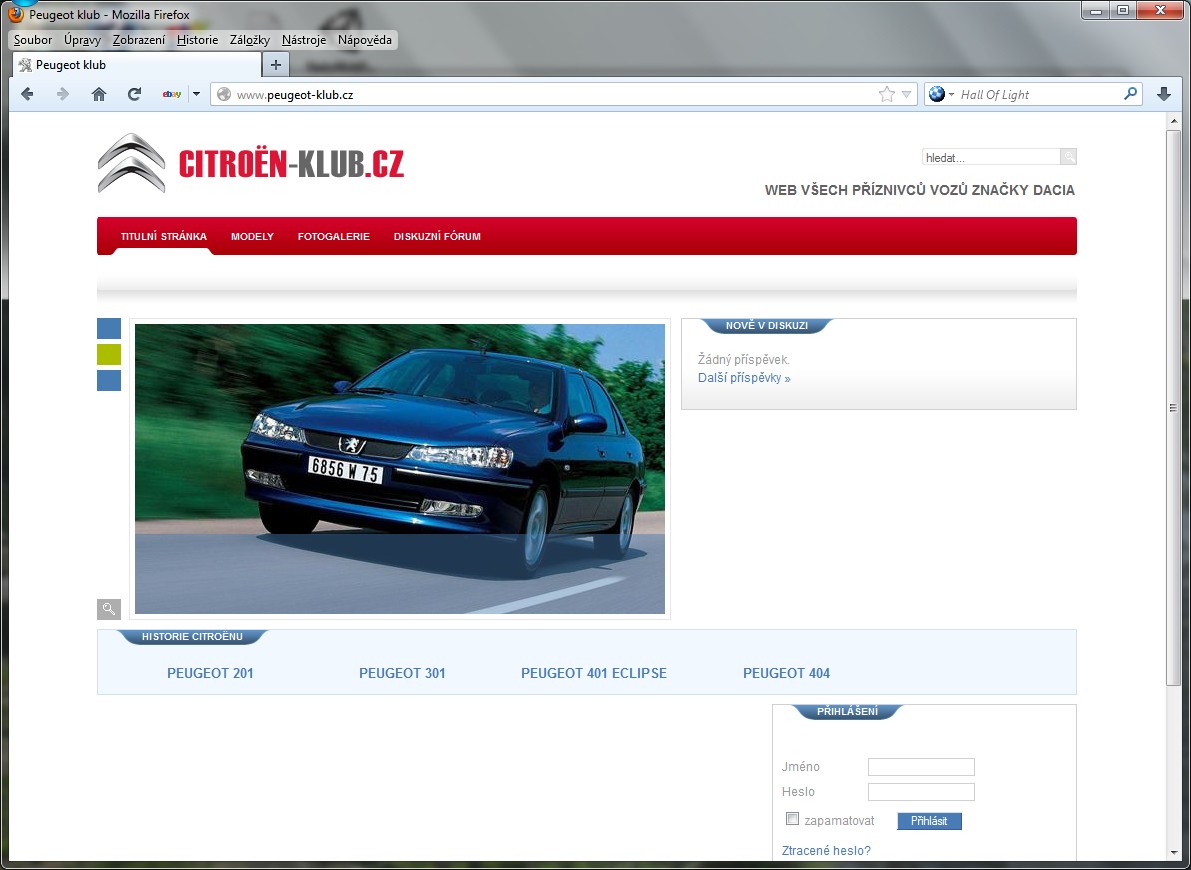1191x870 pixels.
Task: Switch to the MODELY section
Action: [x=252, y=236]
